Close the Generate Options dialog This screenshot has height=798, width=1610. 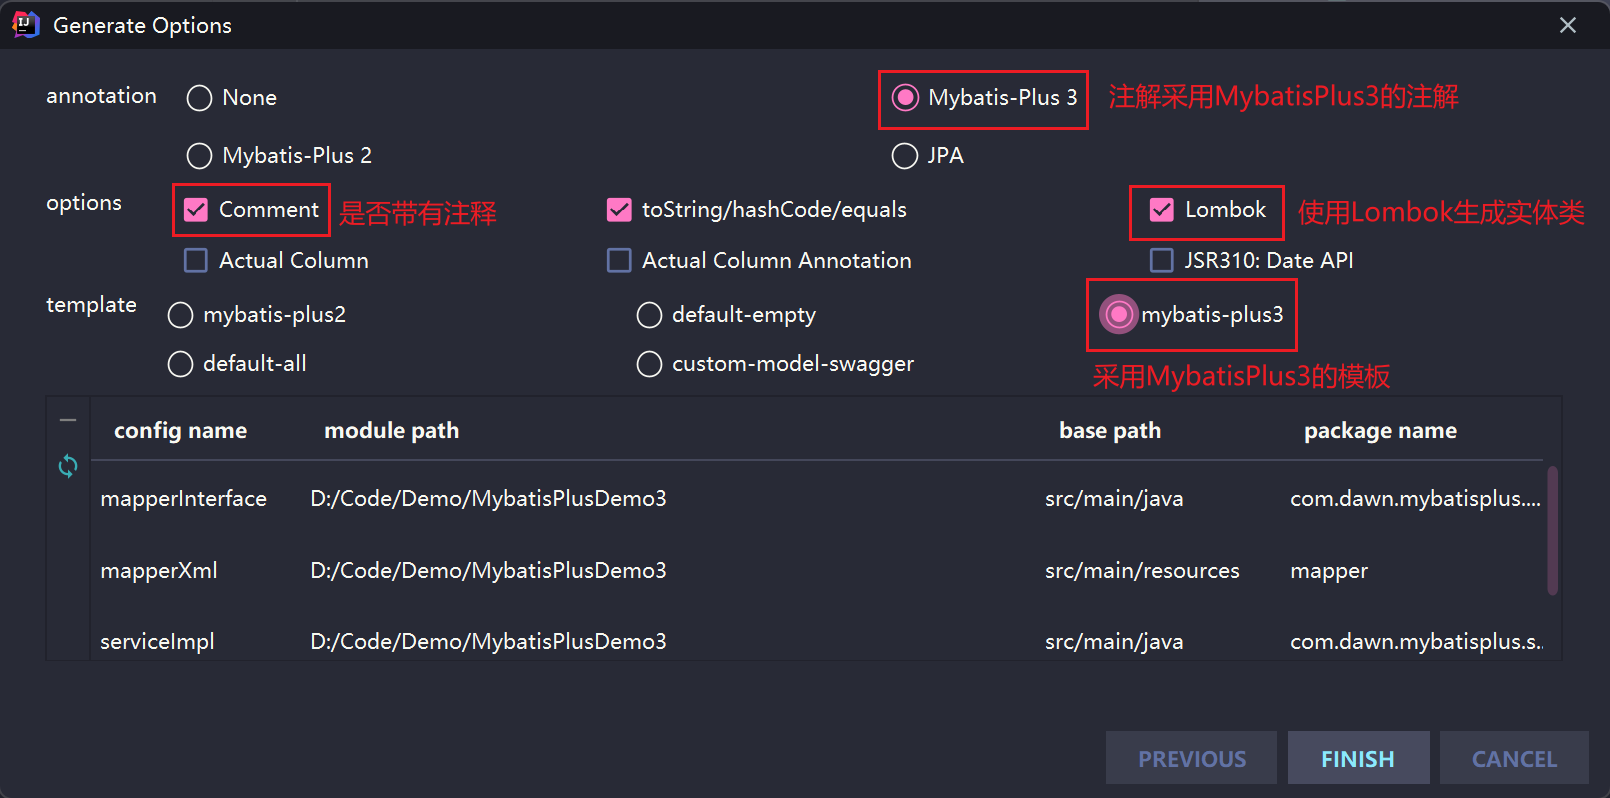(x=1568, y=25)
